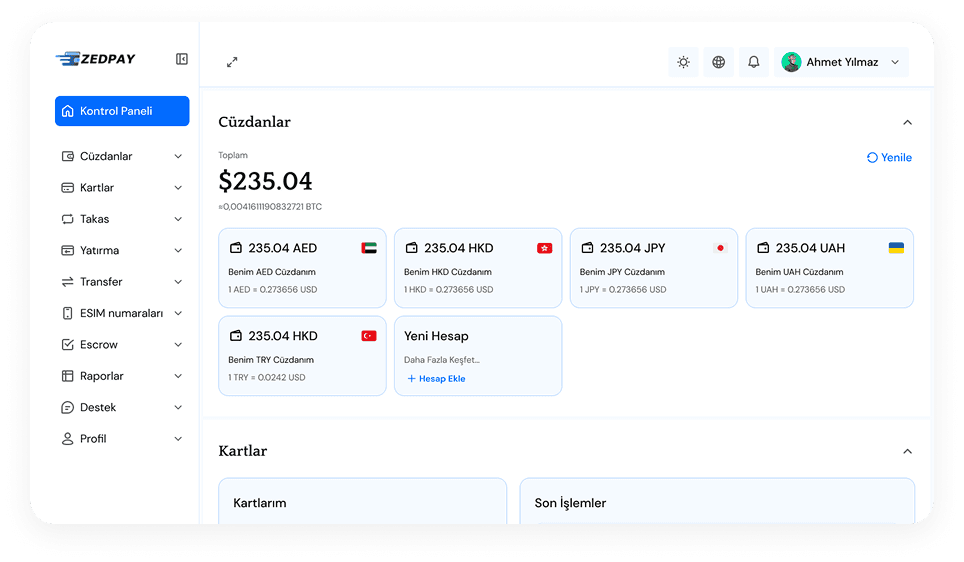This screenshot has height=562, width=964.
Task: Click the UAE flag icon
Action: point(369,248)
